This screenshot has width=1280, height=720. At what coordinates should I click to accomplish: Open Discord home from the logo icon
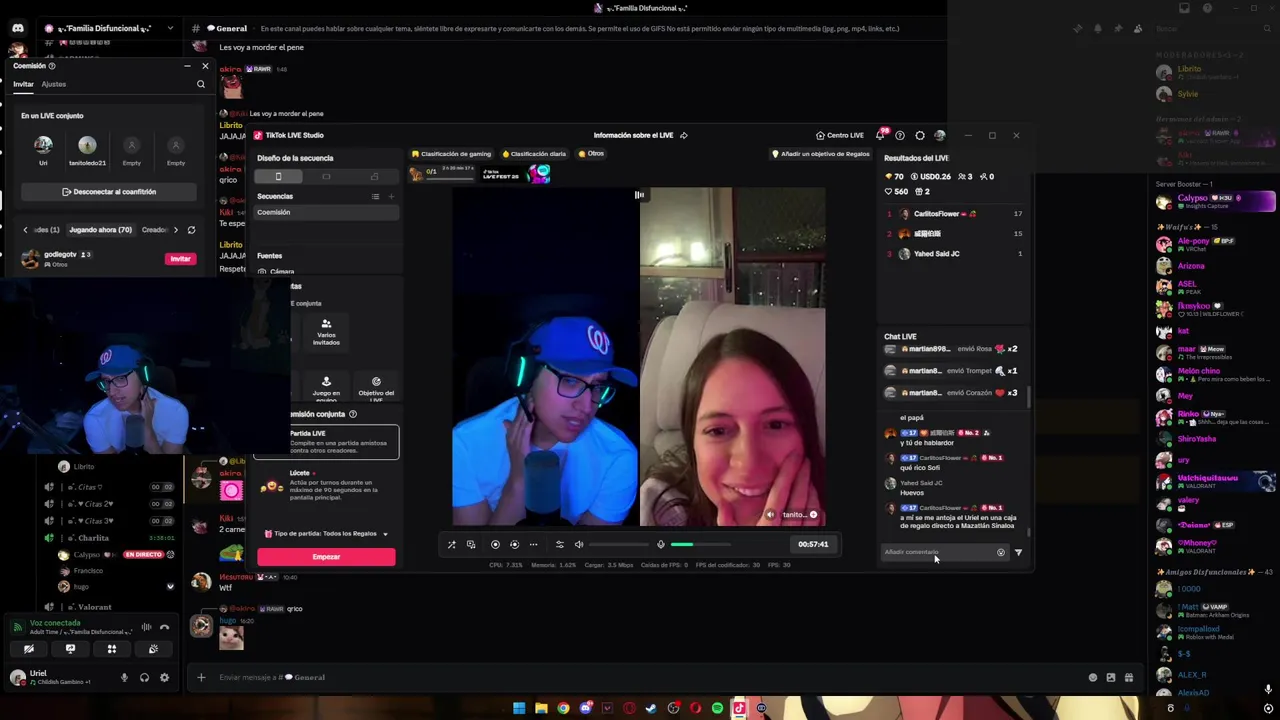[17, 28]
